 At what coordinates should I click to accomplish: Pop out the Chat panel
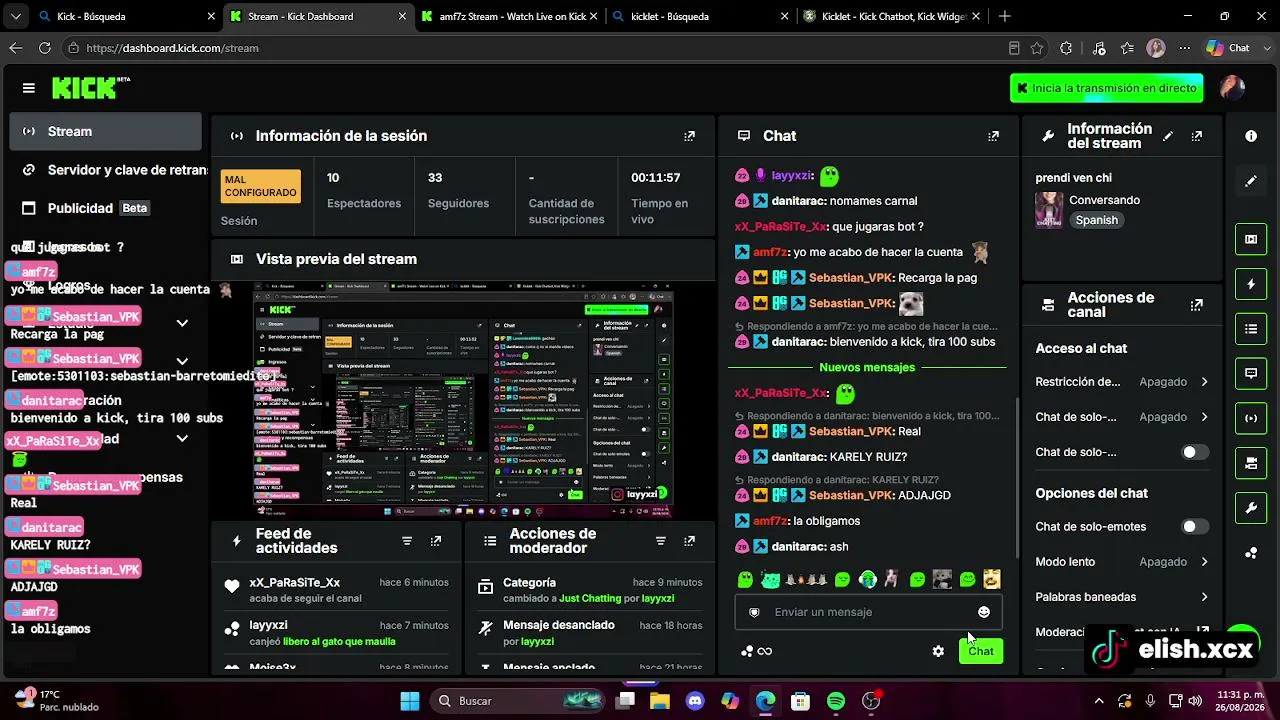(x=993, y=136)
